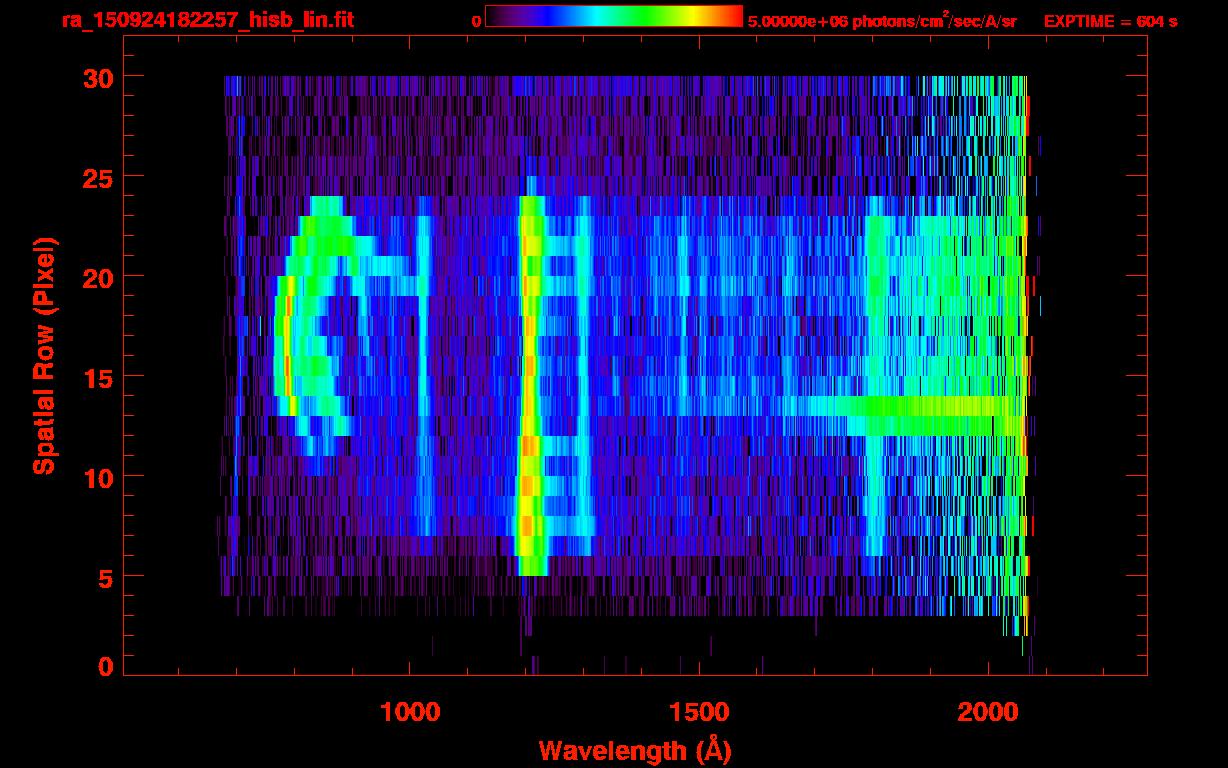
Task: Click the colorbar maximum 5.00000e+06 photons/cm²/sec/A/sr label
Action: tap(882, 20)
